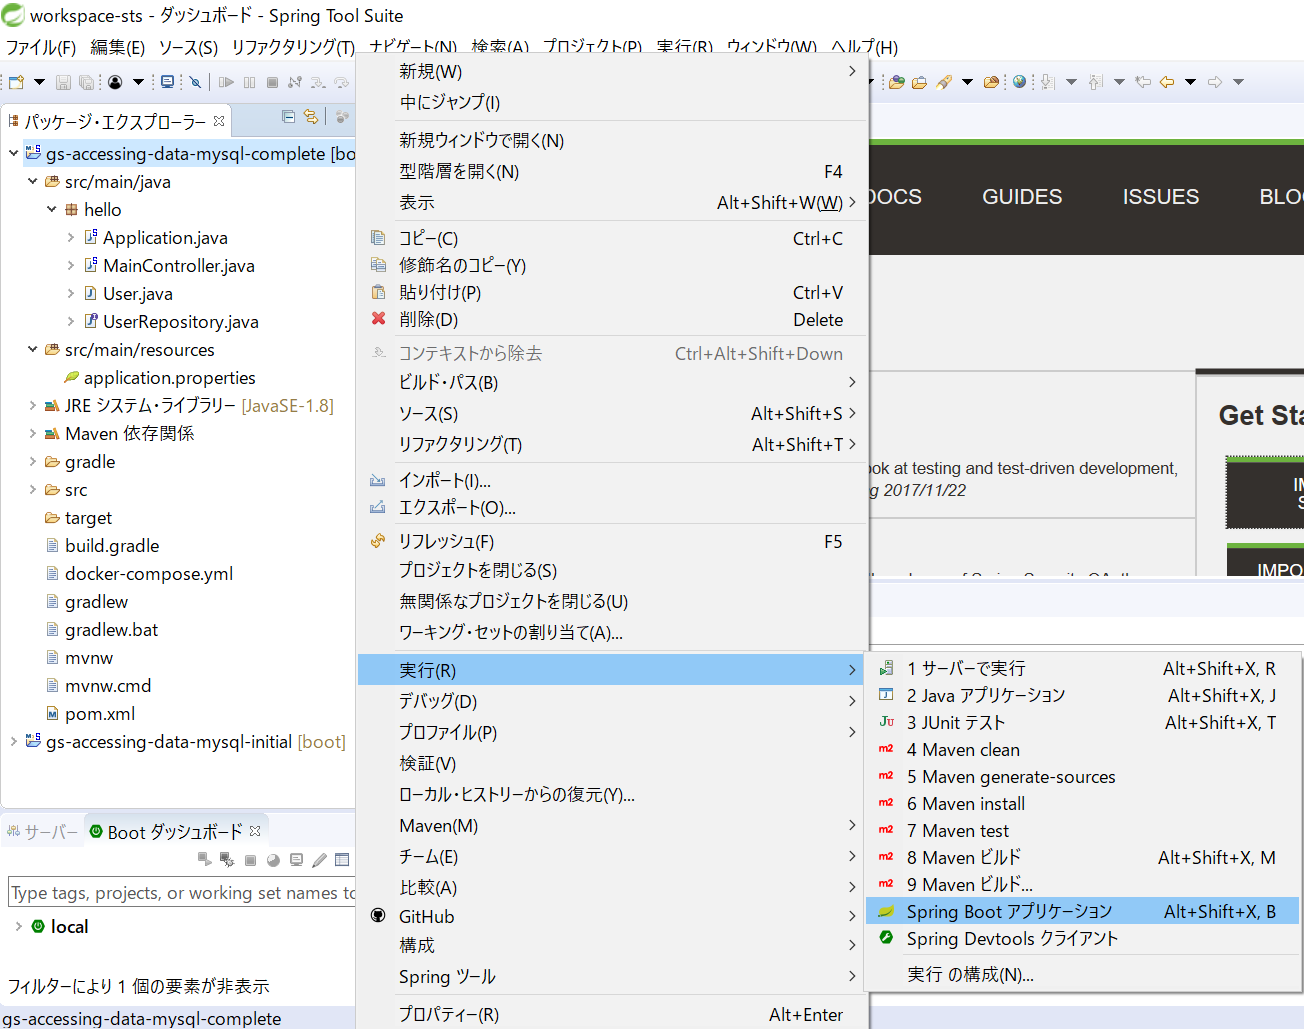Click the yellow back navigation arrow
Screen dimensions: 1304x1029
click(1166, 82)
